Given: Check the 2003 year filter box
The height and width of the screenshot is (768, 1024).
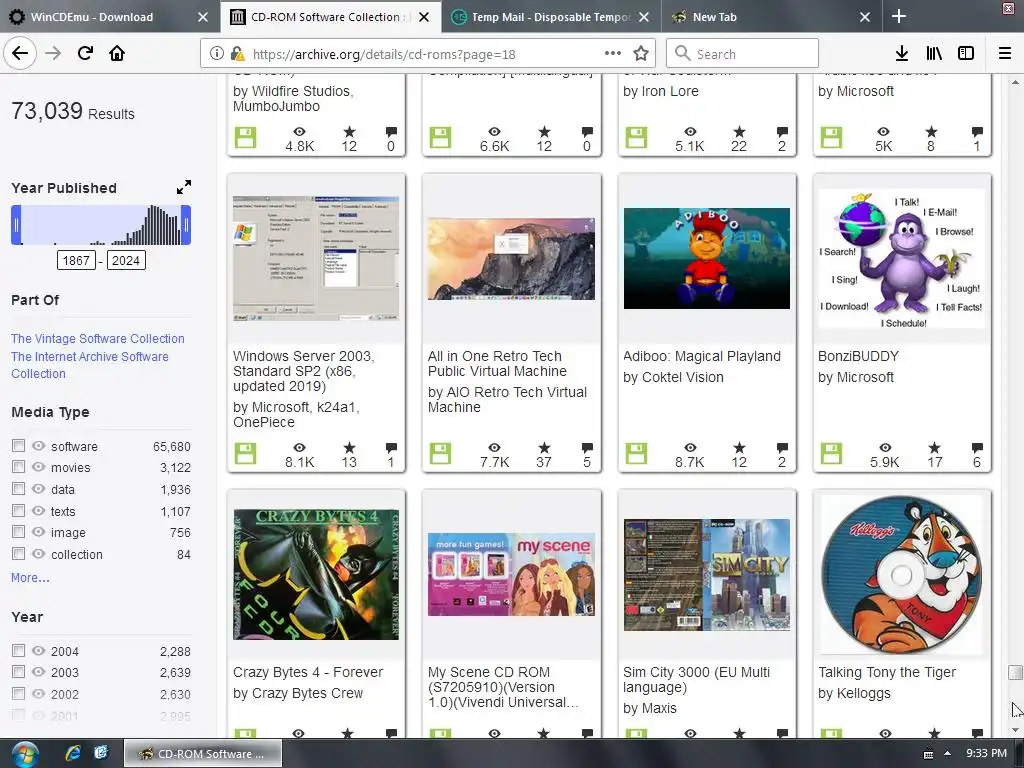Looking at the screenshot, I should tap(18, 671).
